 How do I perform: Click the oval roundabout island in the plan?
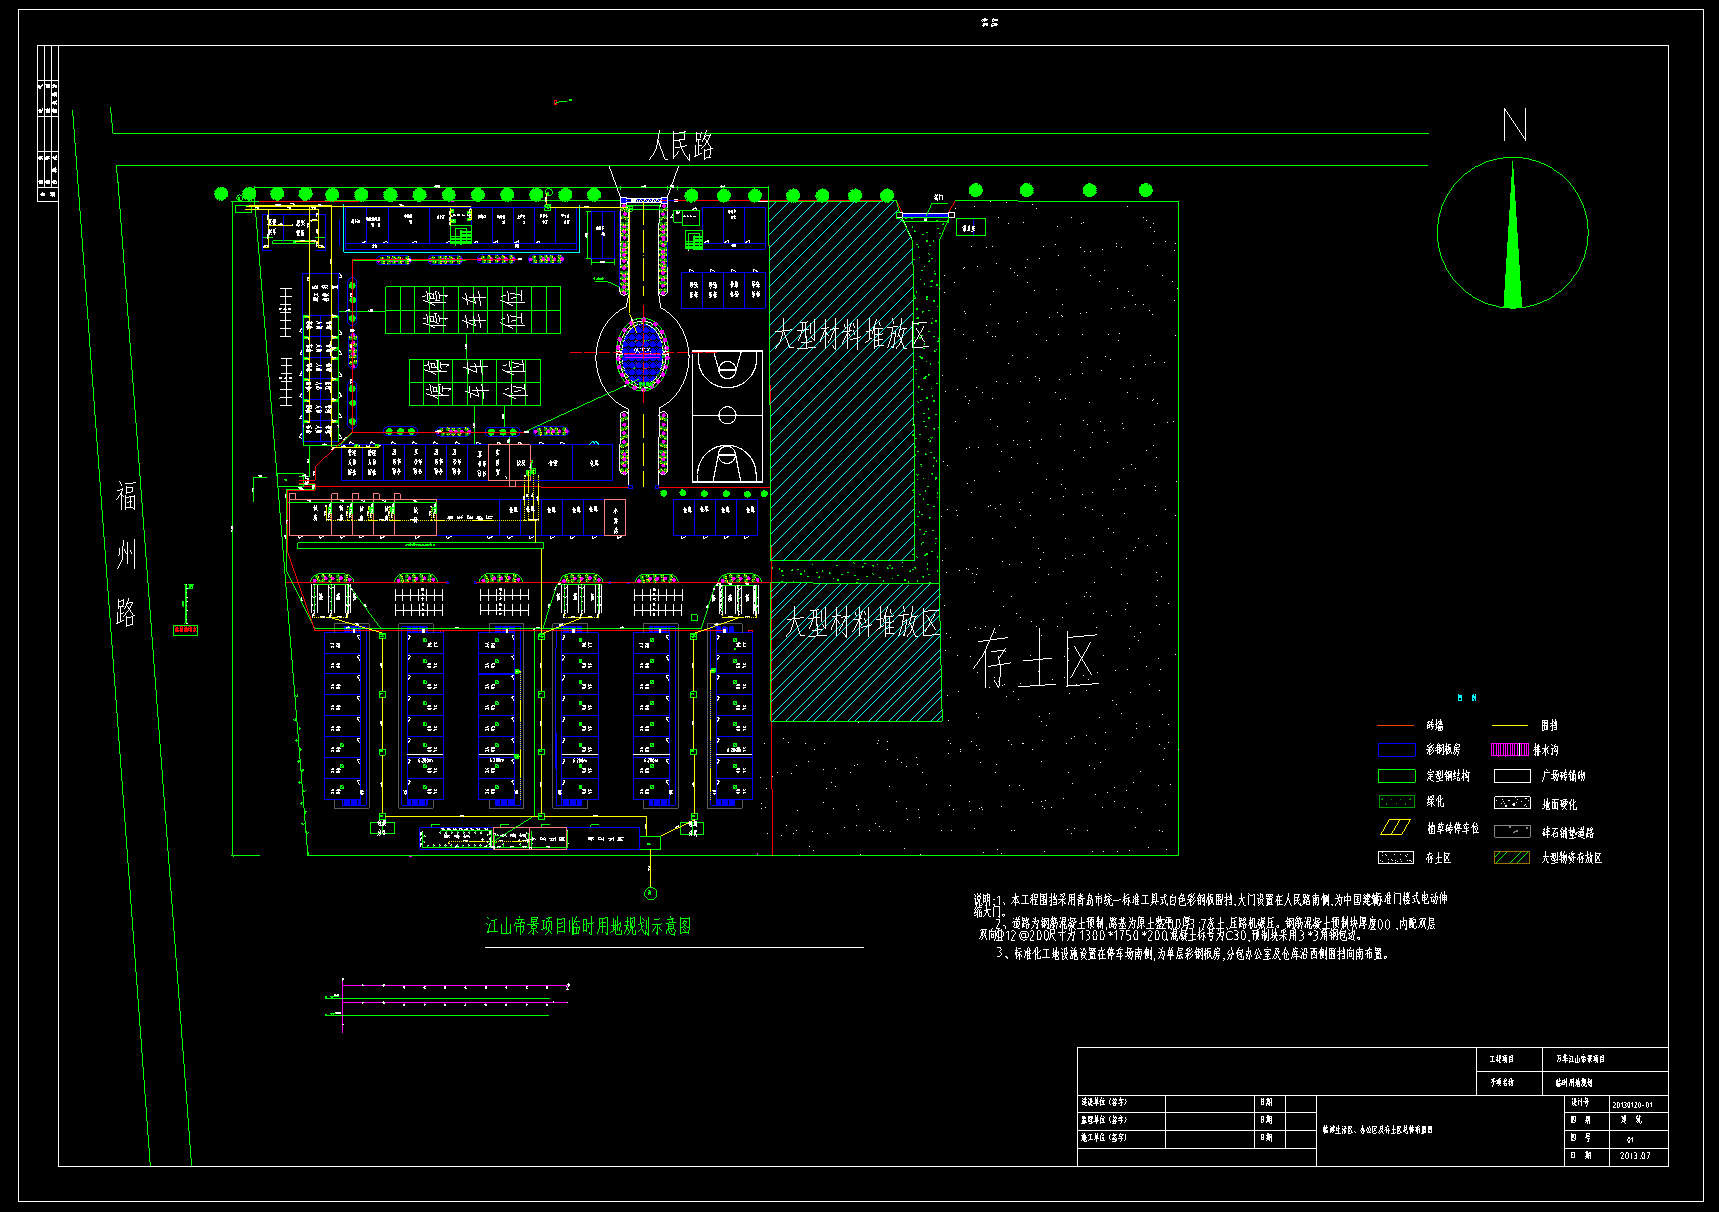[x=642, y=353]
